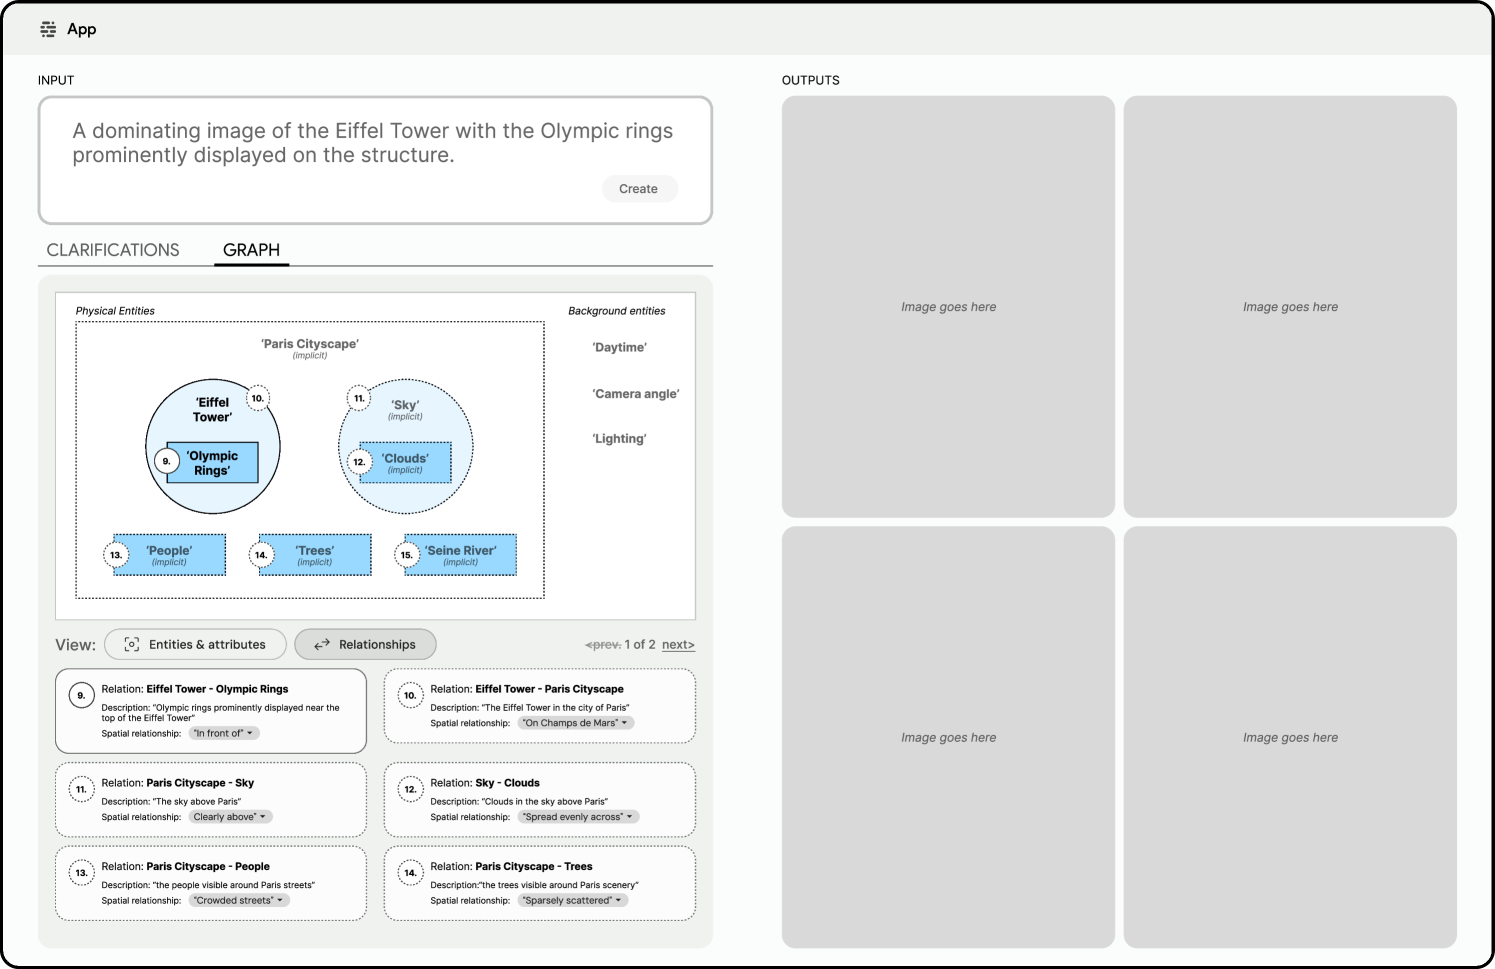Open the "Sparsely scattered" dropdown

click(574, 901)
